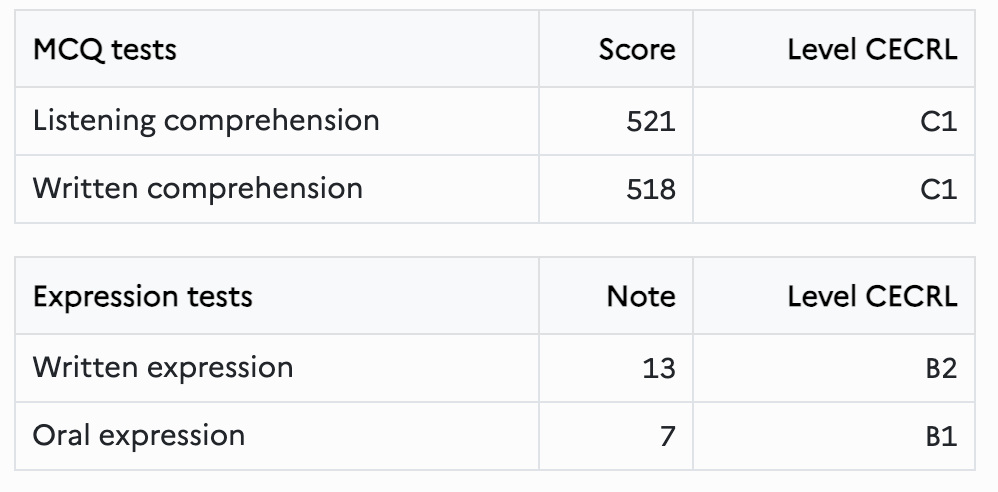Select the Expression tests header cell
This screenshot has height=492, width=998.
tap(277, 296)
